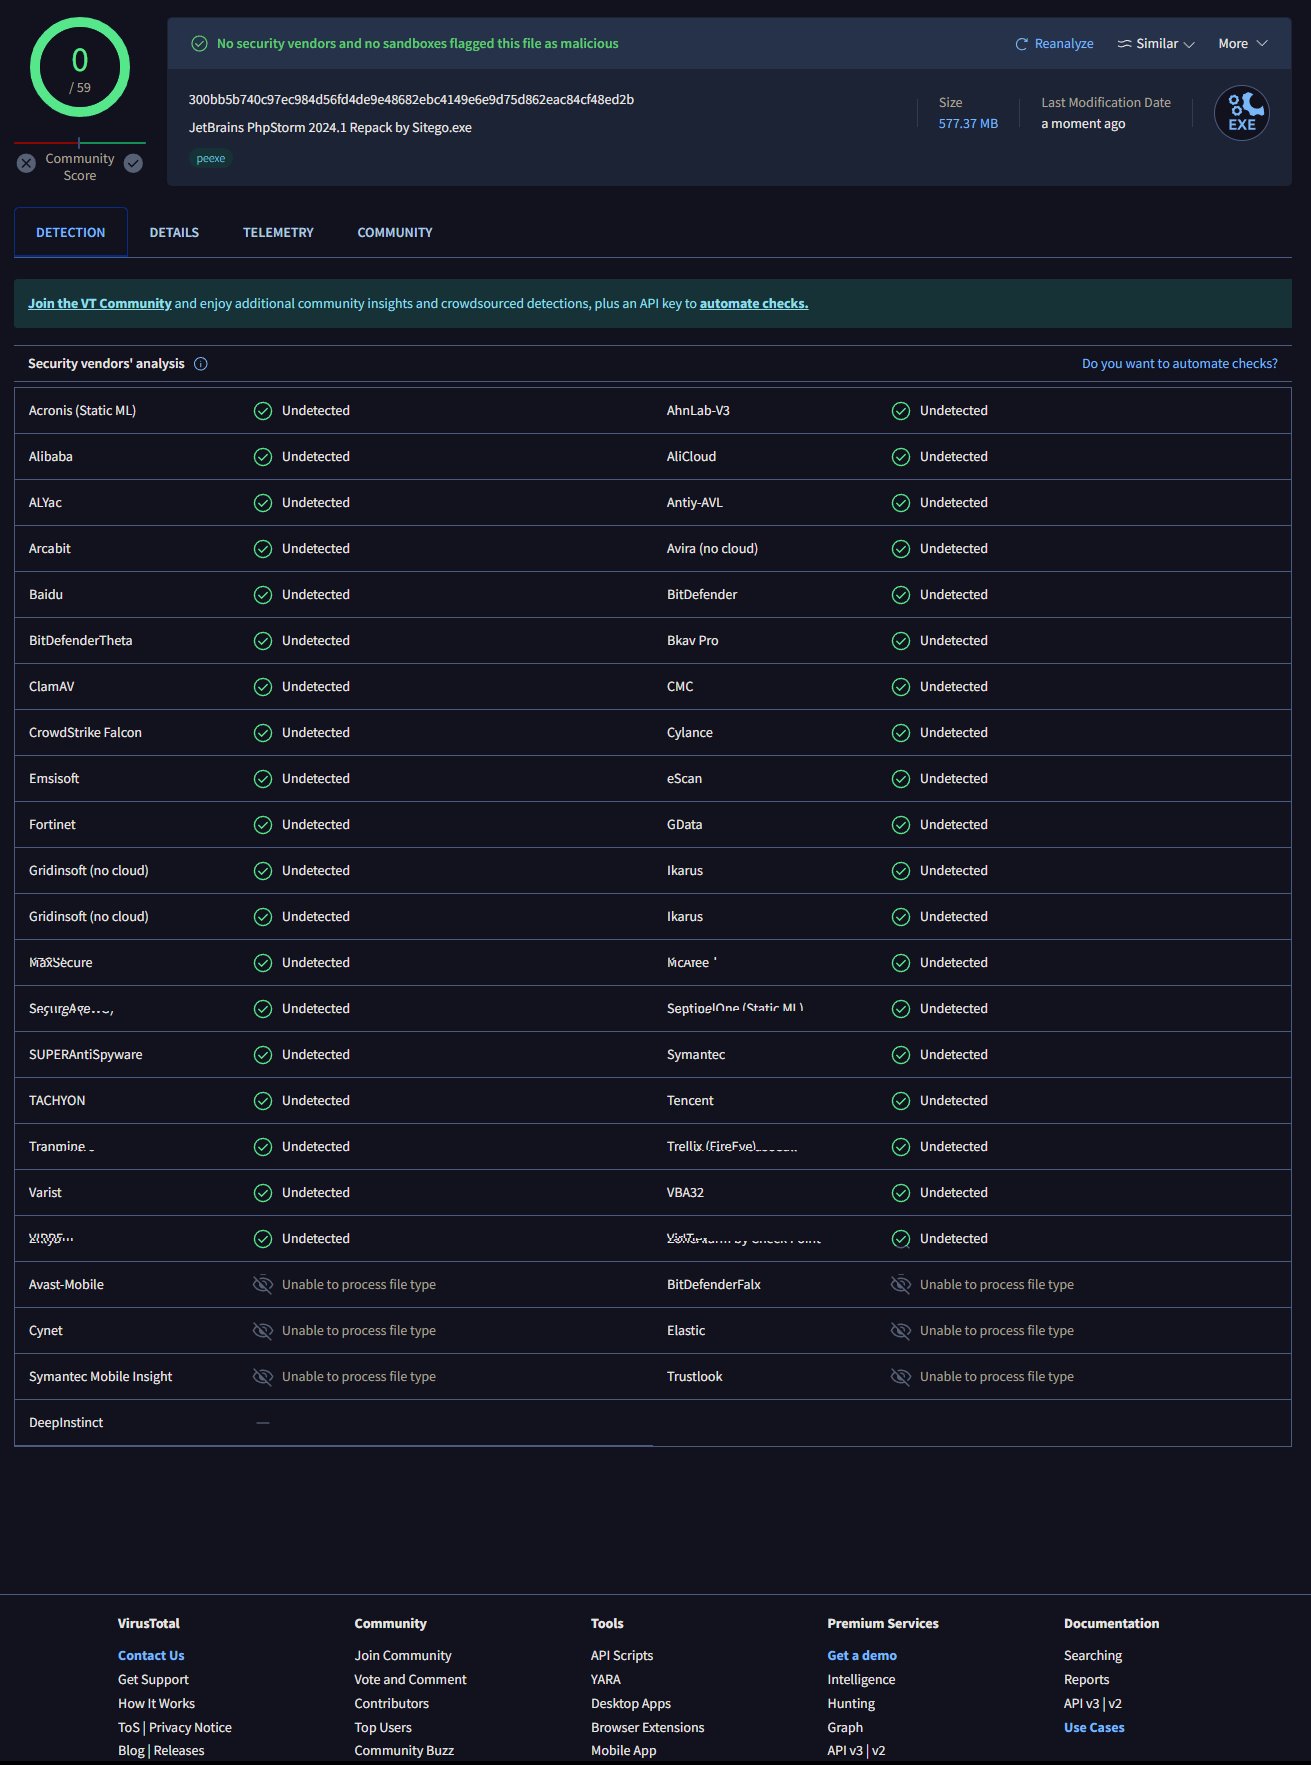The image size is (1311, 1765).
Task: Open Vote and Comment footer link
Action: 410,1680
